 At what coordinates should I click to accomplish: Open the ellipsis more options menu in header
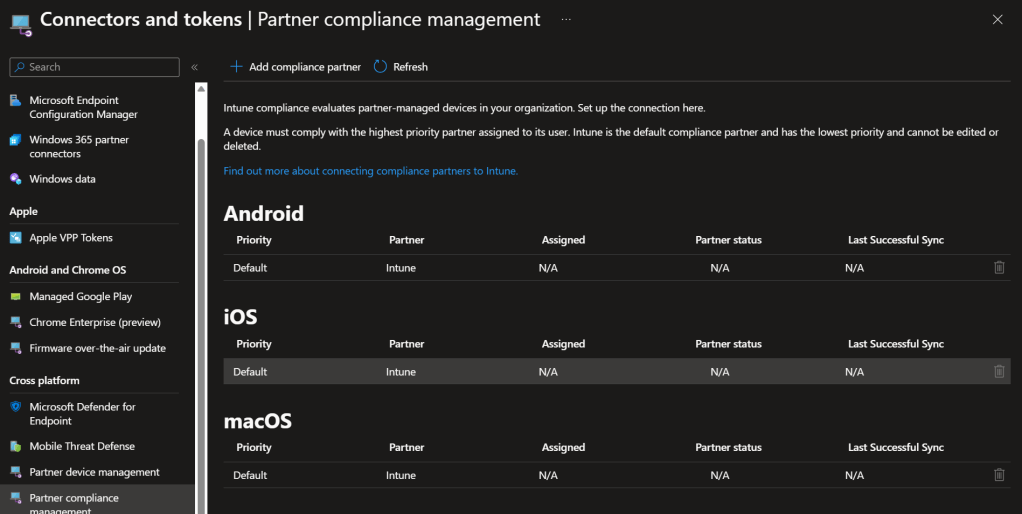567,20
